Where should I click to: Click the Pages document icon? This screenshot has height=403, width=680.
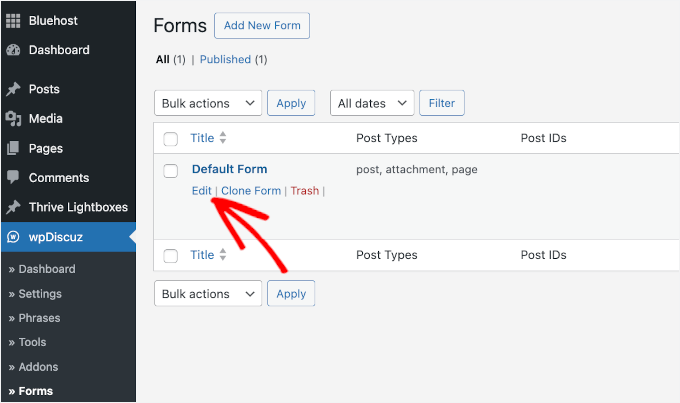point(13,148)
